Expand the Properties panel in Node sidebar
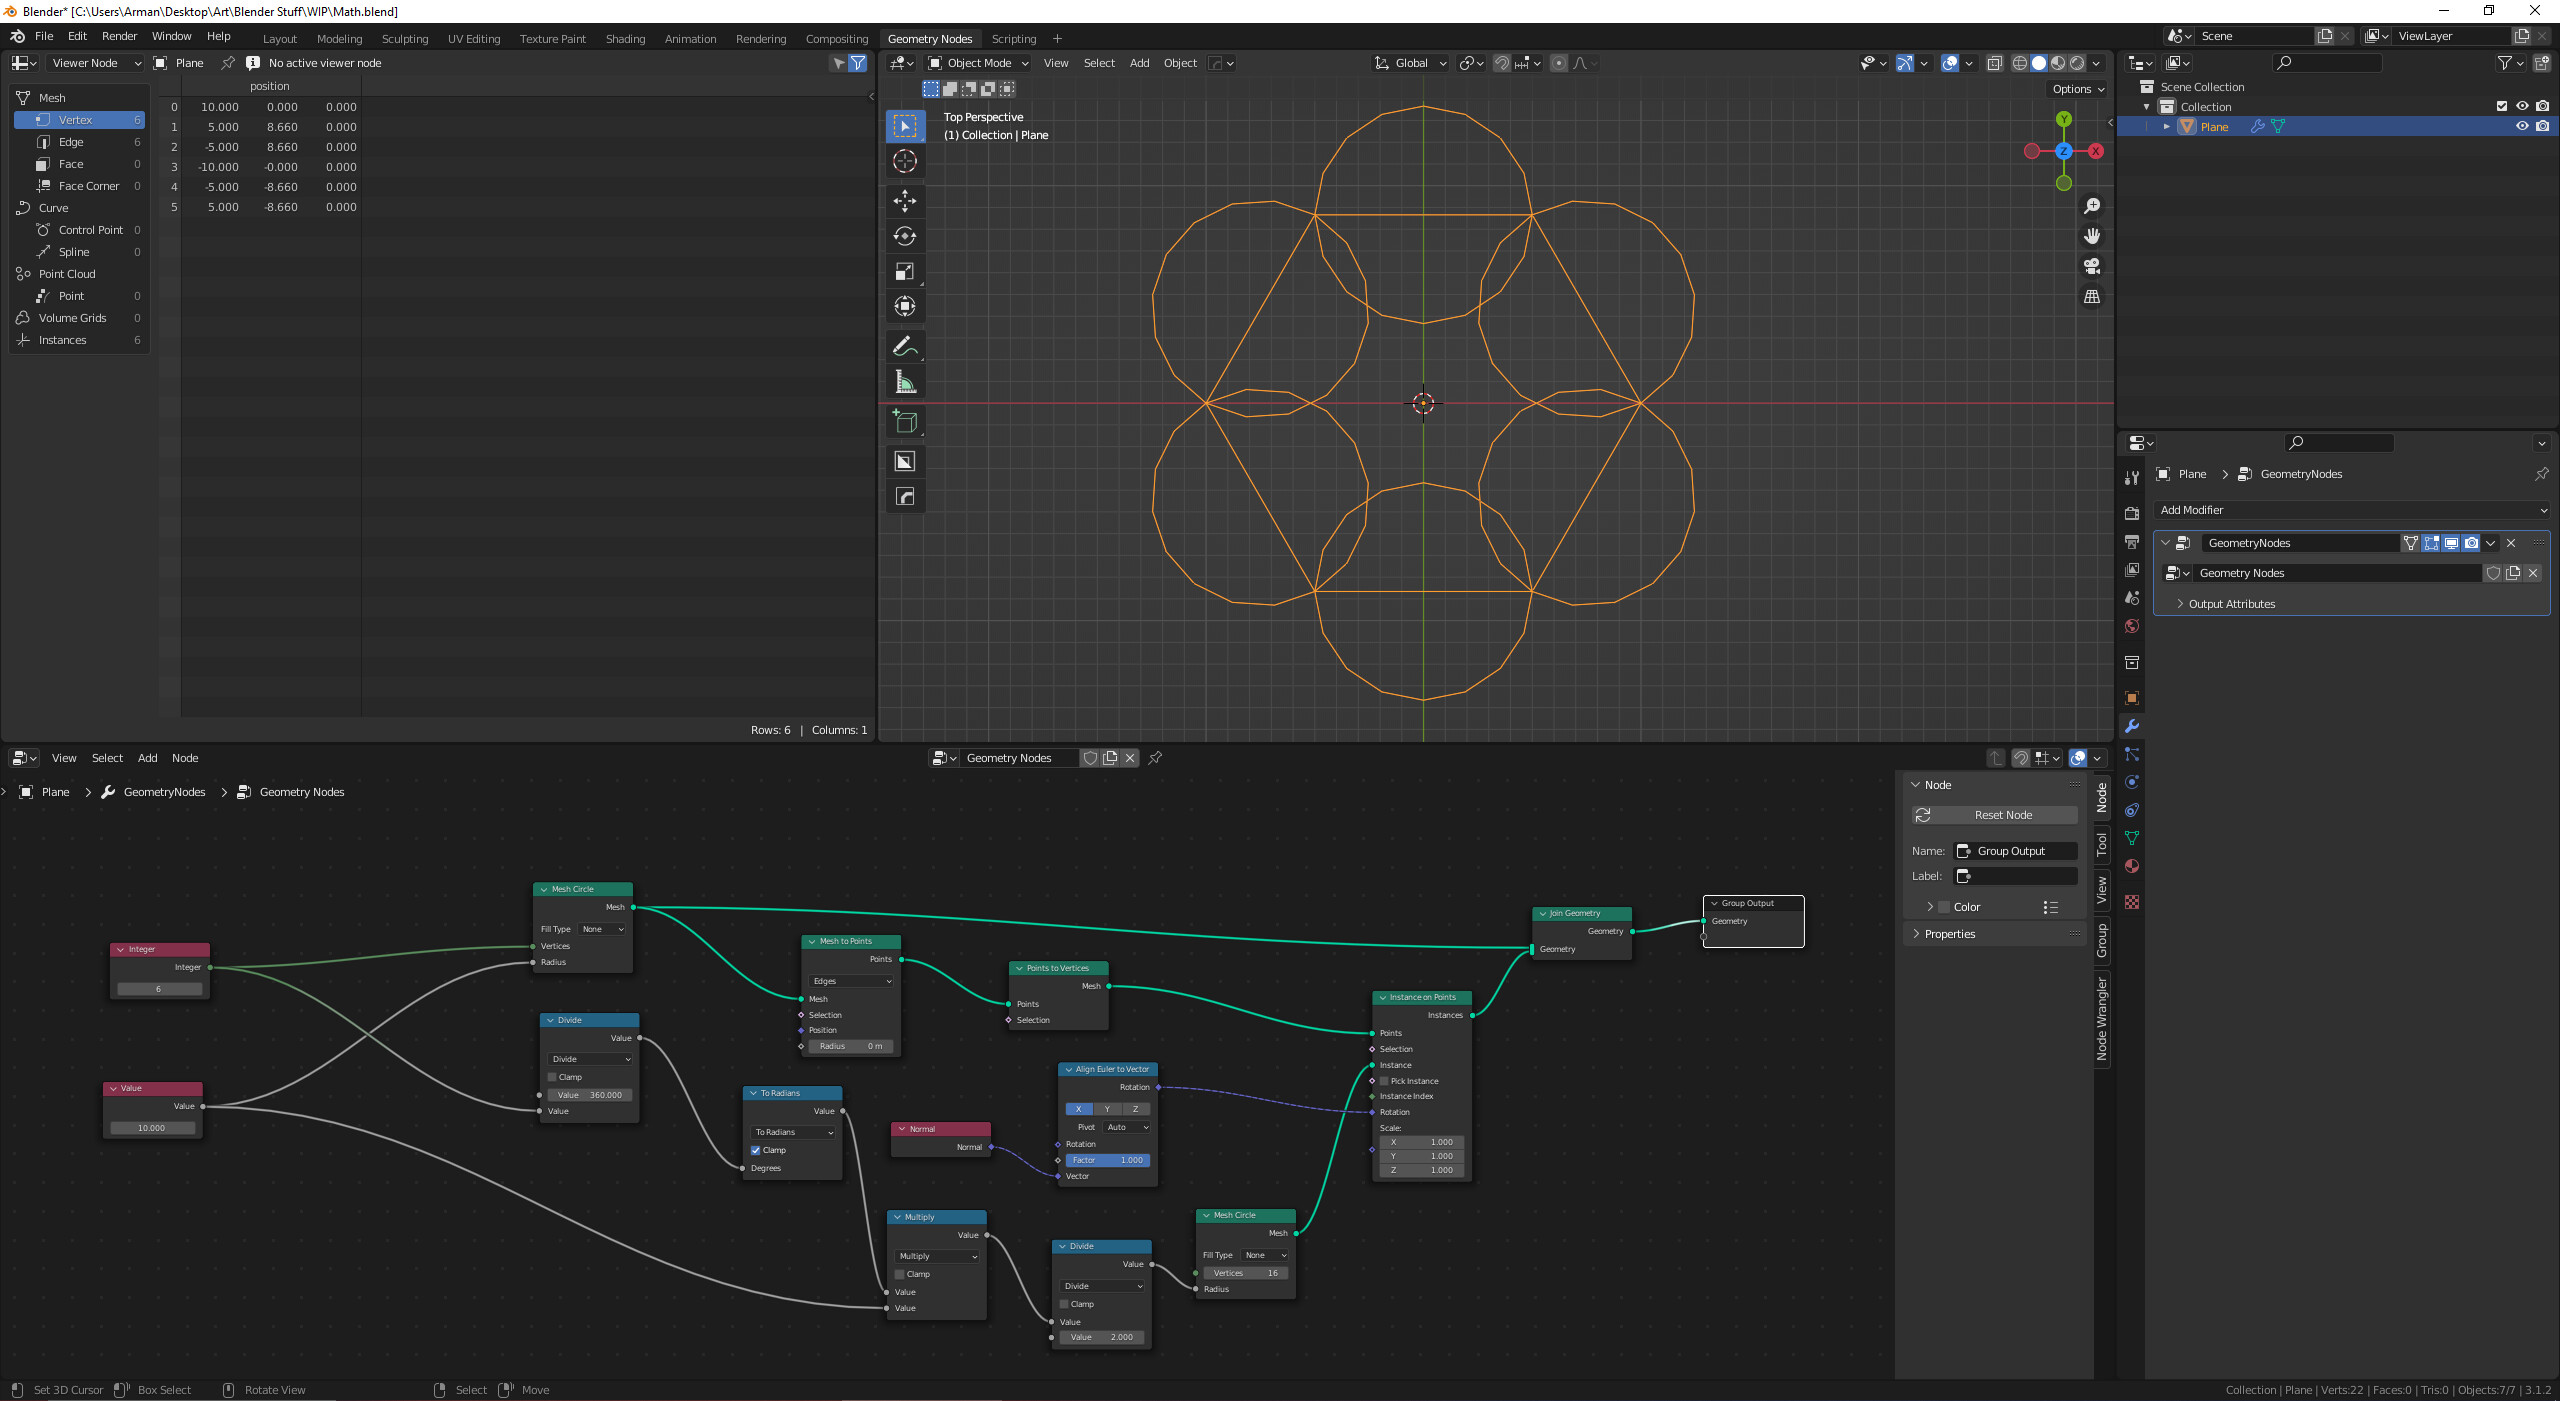The width and height of the screenshot is (2560, 1401). tap(1949, 934)
